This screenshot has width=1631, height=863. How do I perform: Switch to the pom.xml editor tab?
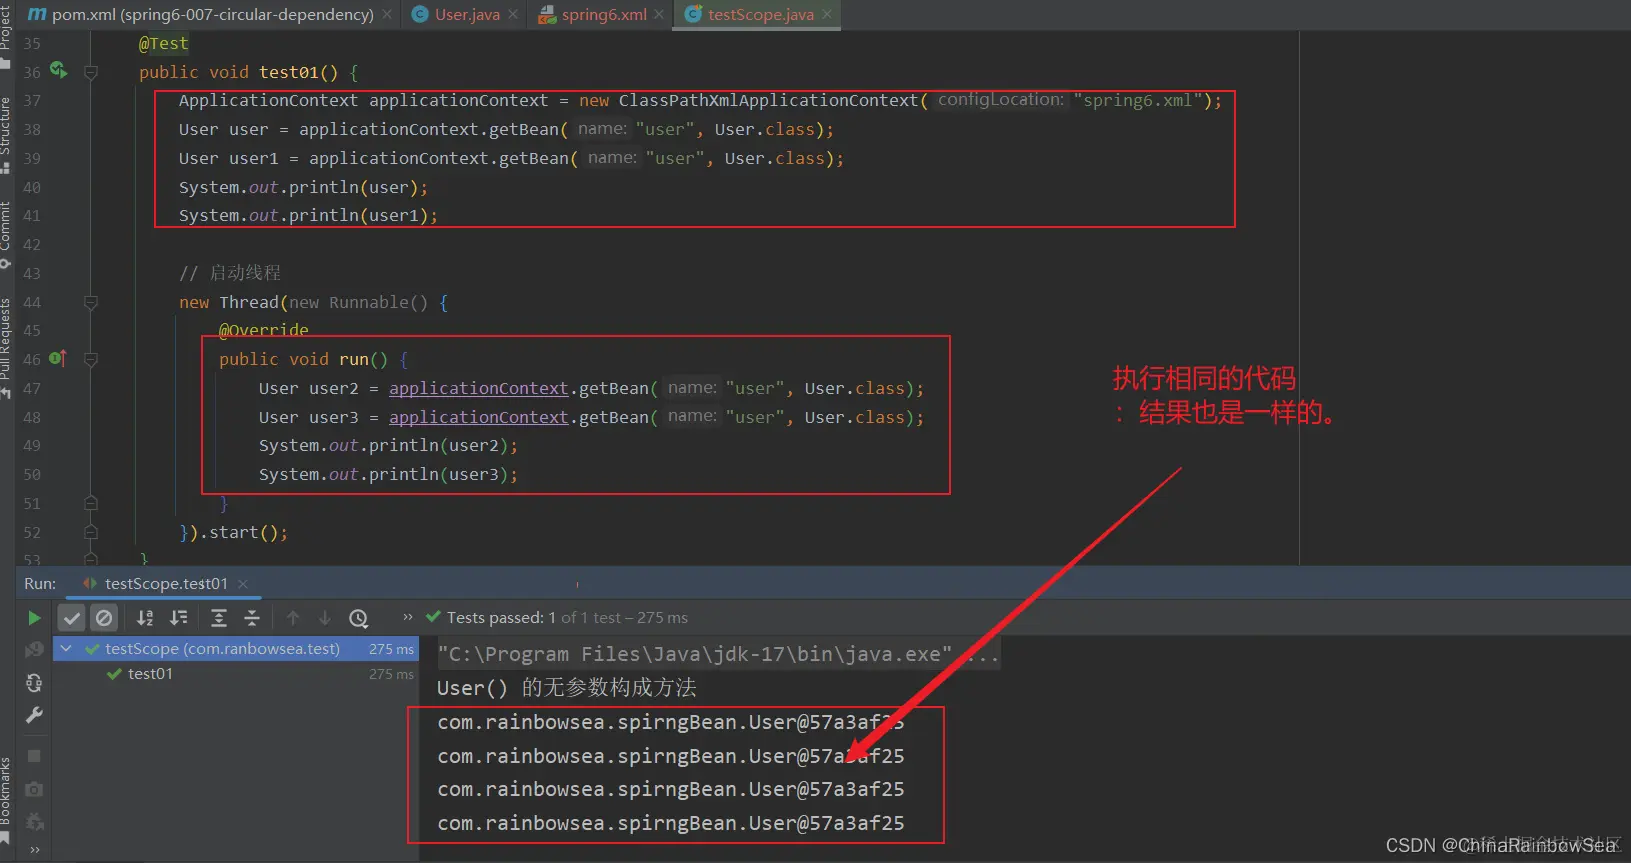[x=212, y=15]
